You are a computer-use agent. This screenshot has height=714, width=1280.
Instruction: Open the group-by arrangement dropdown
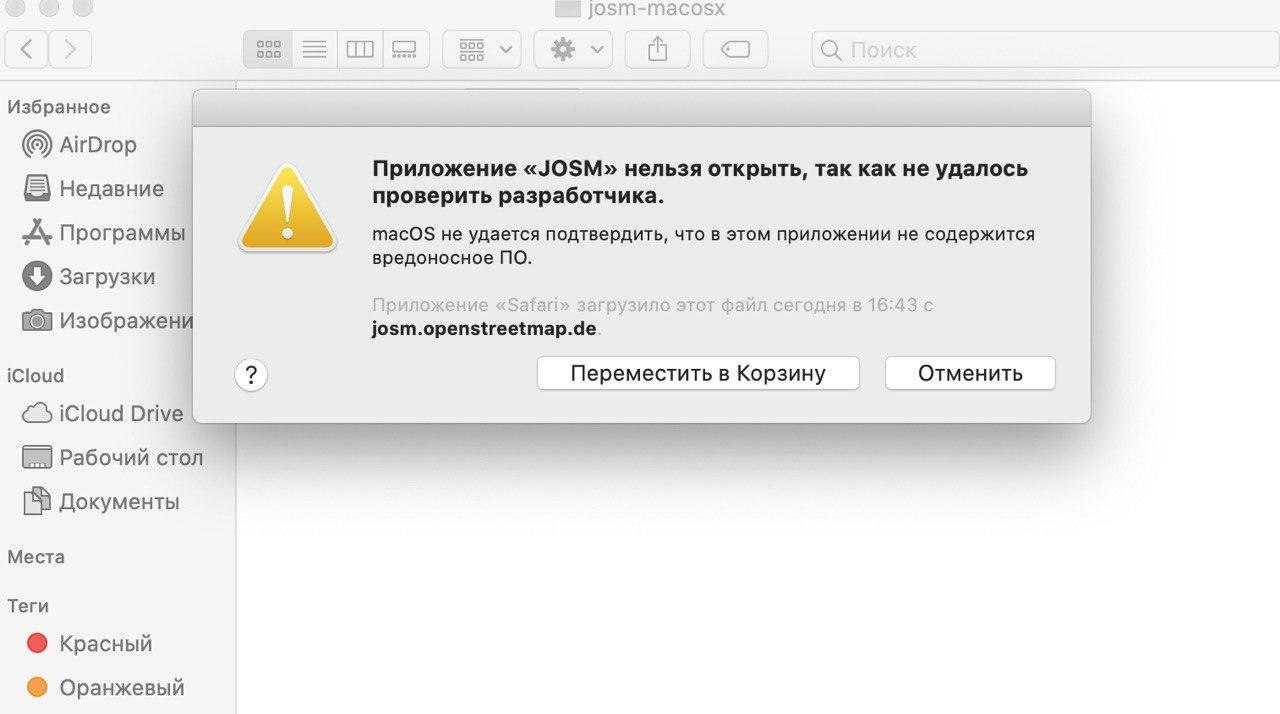click(482, 49)
